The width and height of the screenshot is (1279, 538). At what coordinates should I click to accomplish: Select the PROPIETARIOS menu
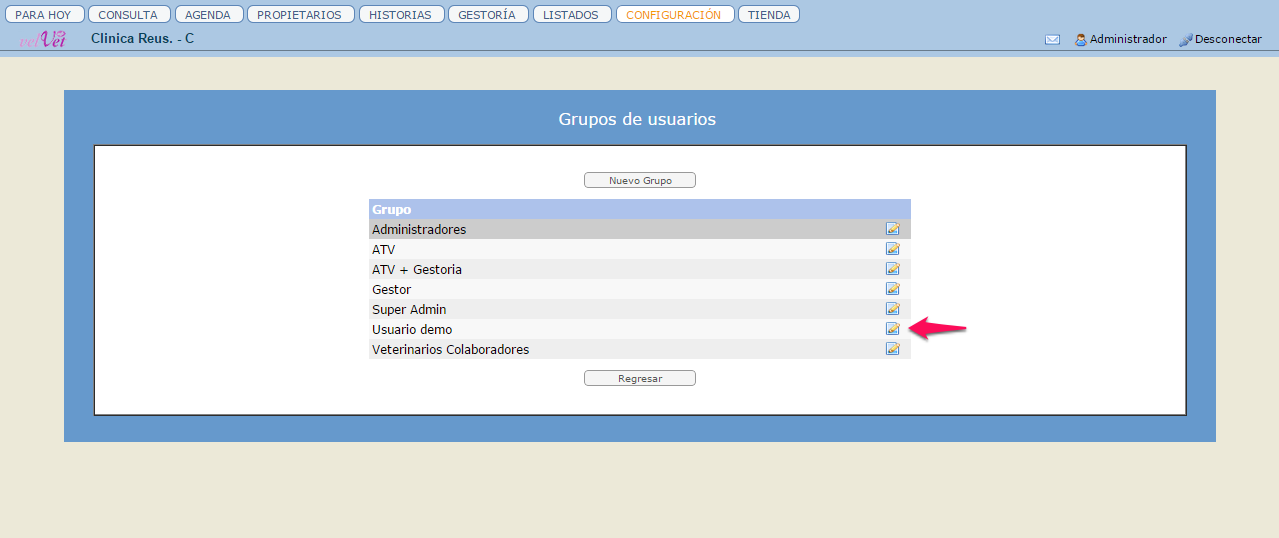click(x=299, y=15)
